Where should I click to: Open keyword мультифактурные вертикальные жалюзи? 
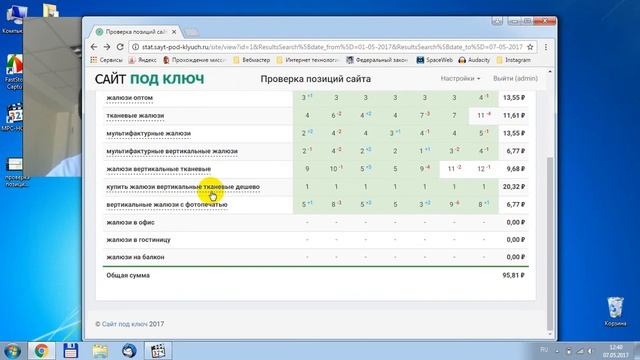[172, 151]
